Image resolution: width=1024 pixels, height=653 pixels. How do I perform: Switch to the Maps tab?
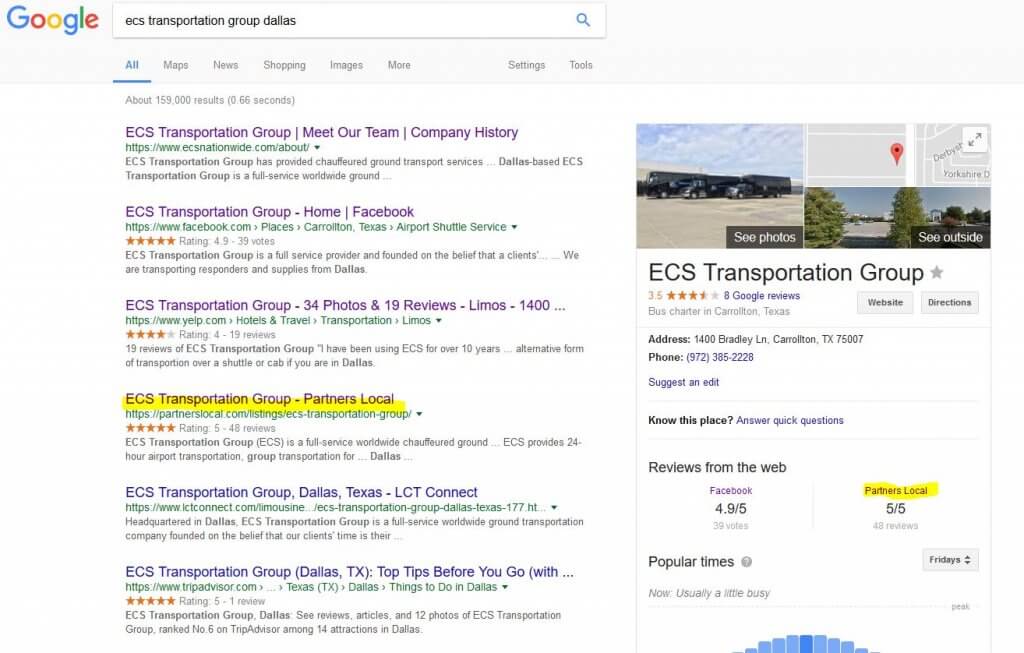pos(176,65)
